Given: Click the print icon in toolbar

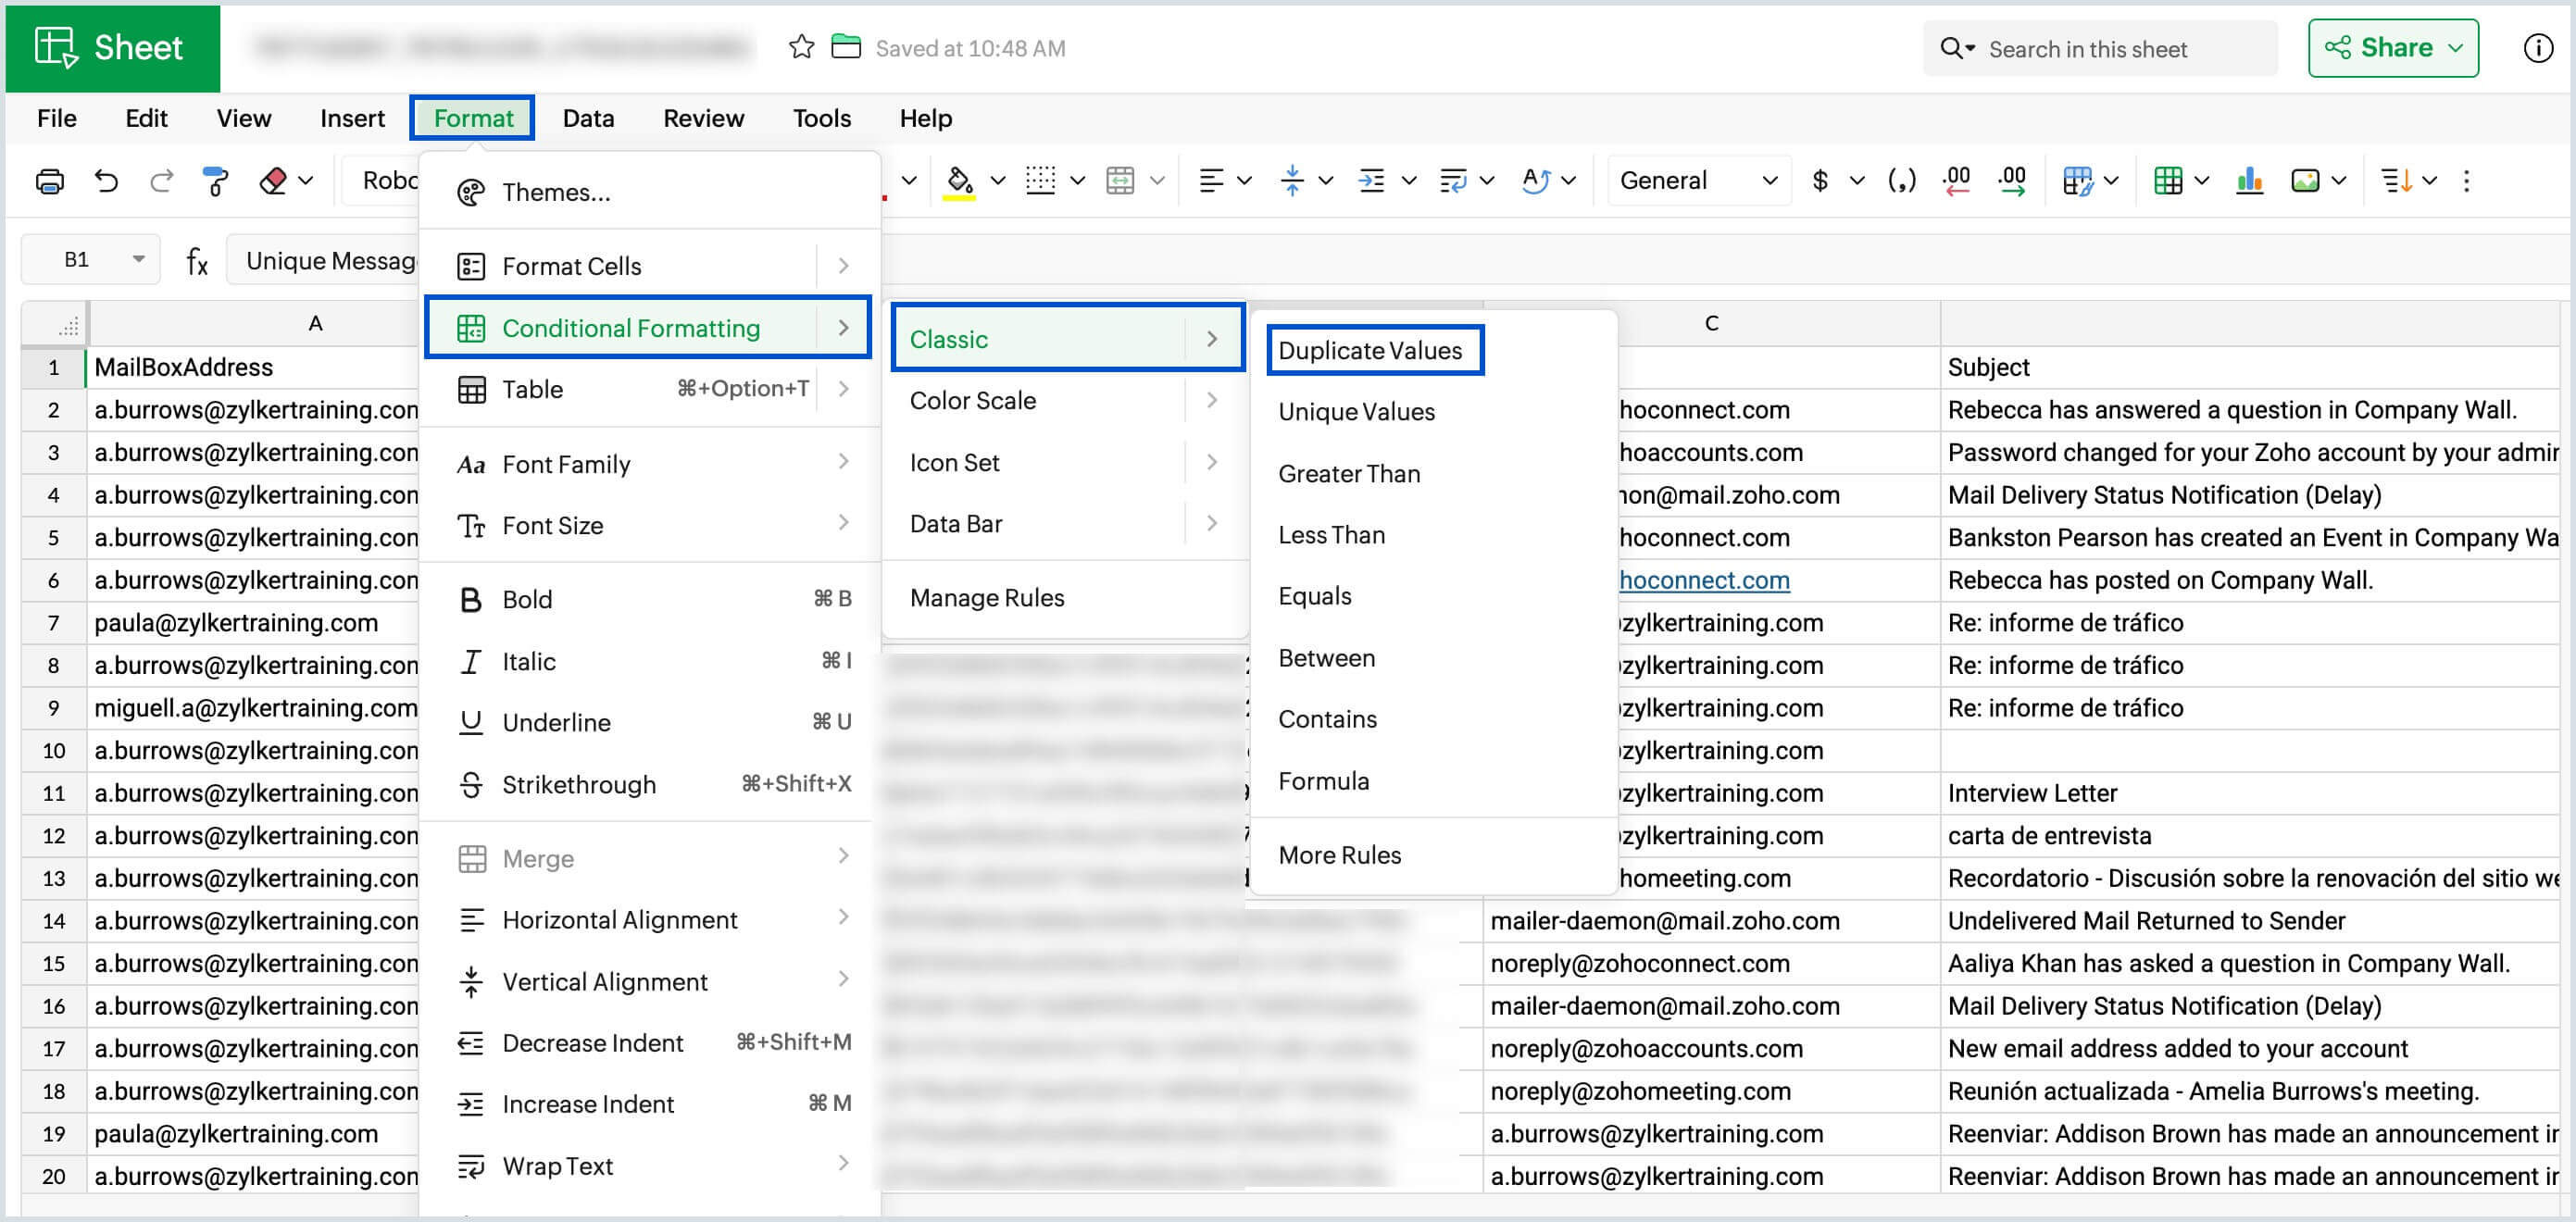Looking at the screenshot, I should (49, 181).
